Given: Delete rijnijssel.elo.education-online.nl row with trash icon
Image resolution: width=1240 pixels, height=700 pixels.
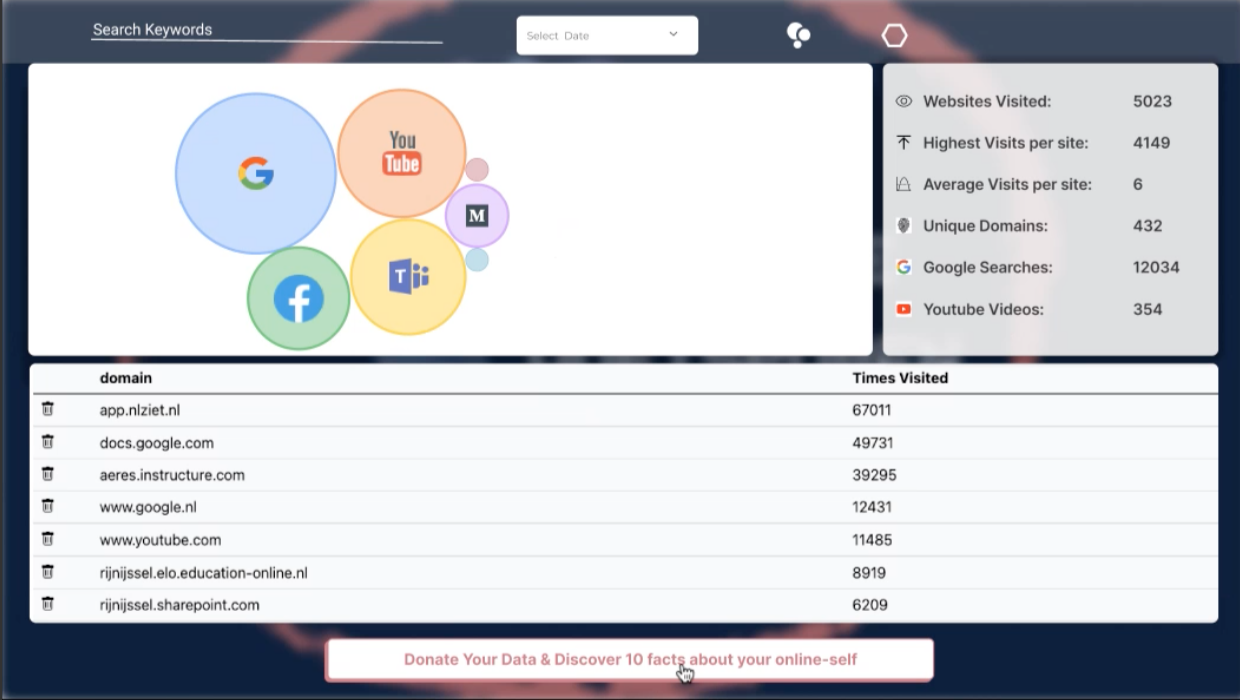Looking at the screenshot, I should [47, 572].
